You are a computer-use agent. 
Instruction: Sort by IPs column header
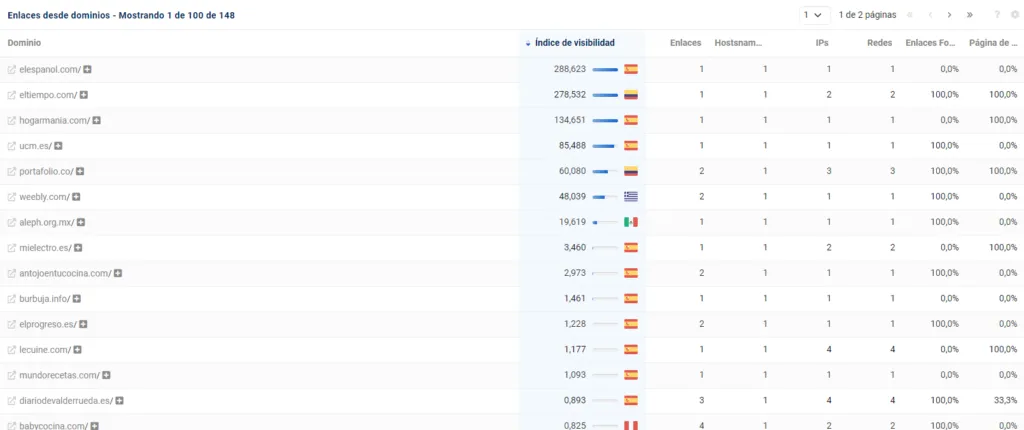tap(823, 43)
